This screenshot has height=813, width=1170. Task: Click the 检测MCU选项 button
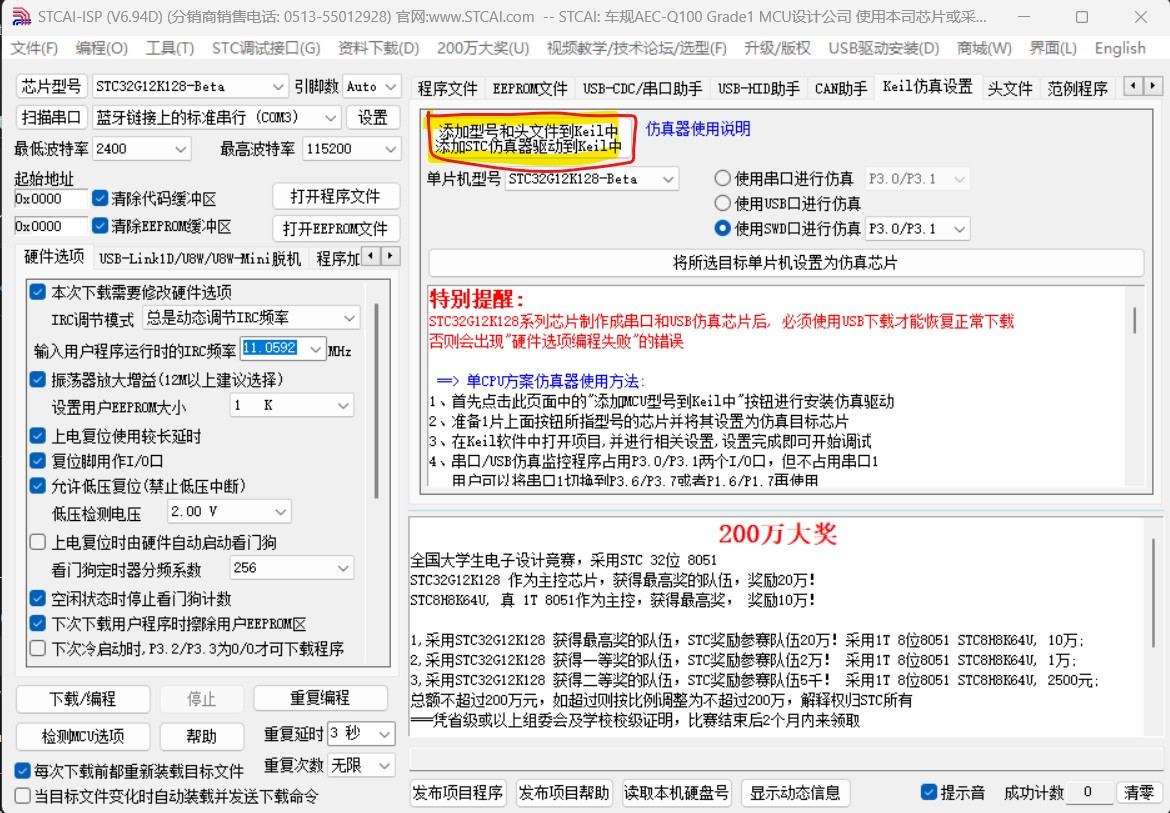point(83,736)
